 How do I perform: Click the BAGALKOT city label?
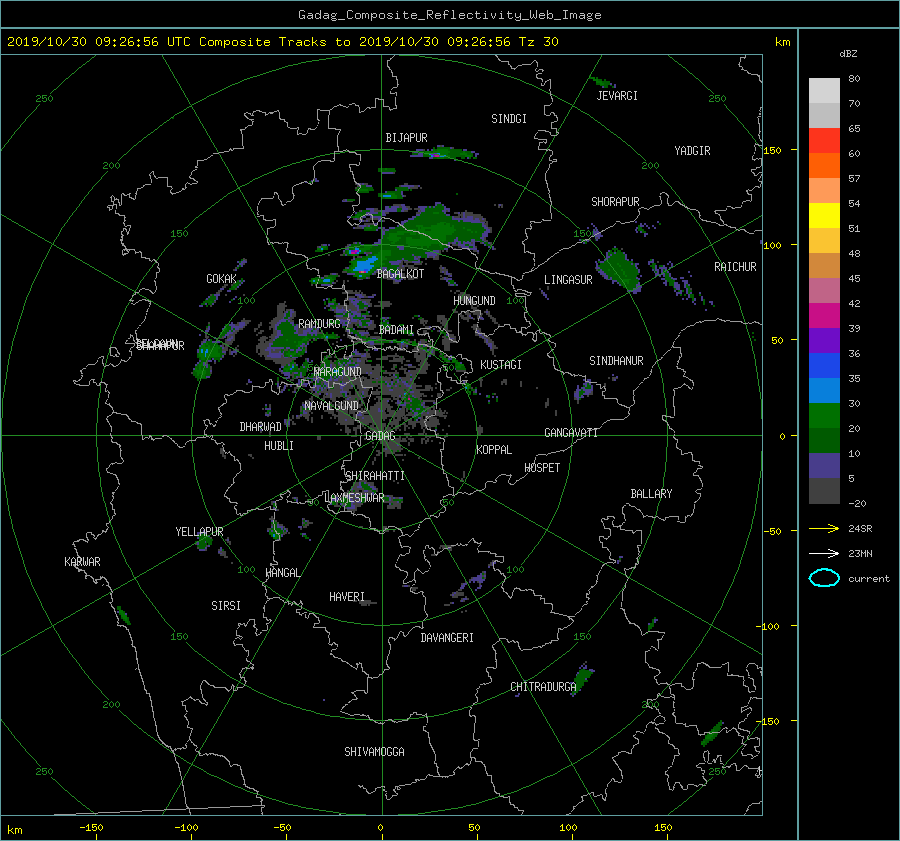(400, 274)
